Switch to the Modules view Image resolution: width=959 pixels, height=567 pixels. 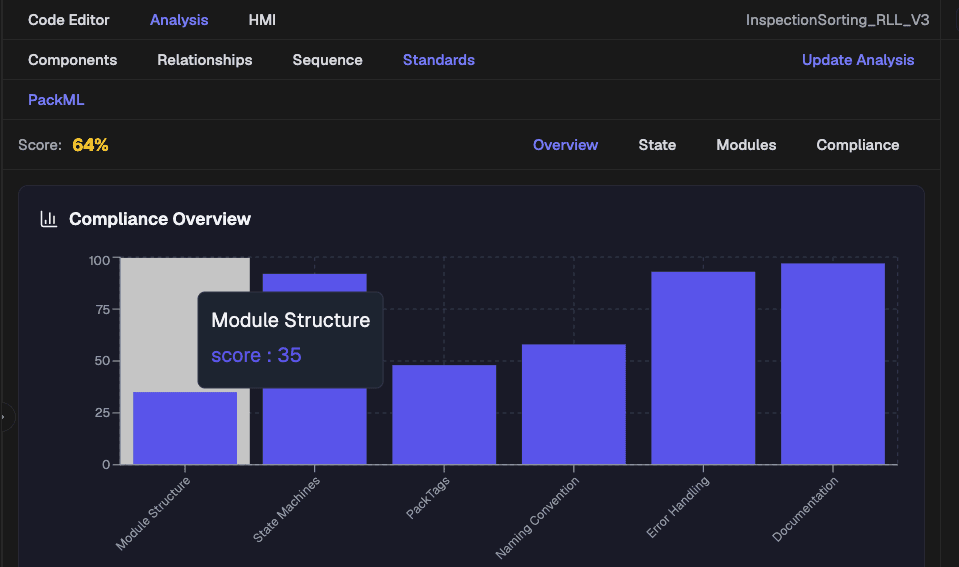(746, 145)
